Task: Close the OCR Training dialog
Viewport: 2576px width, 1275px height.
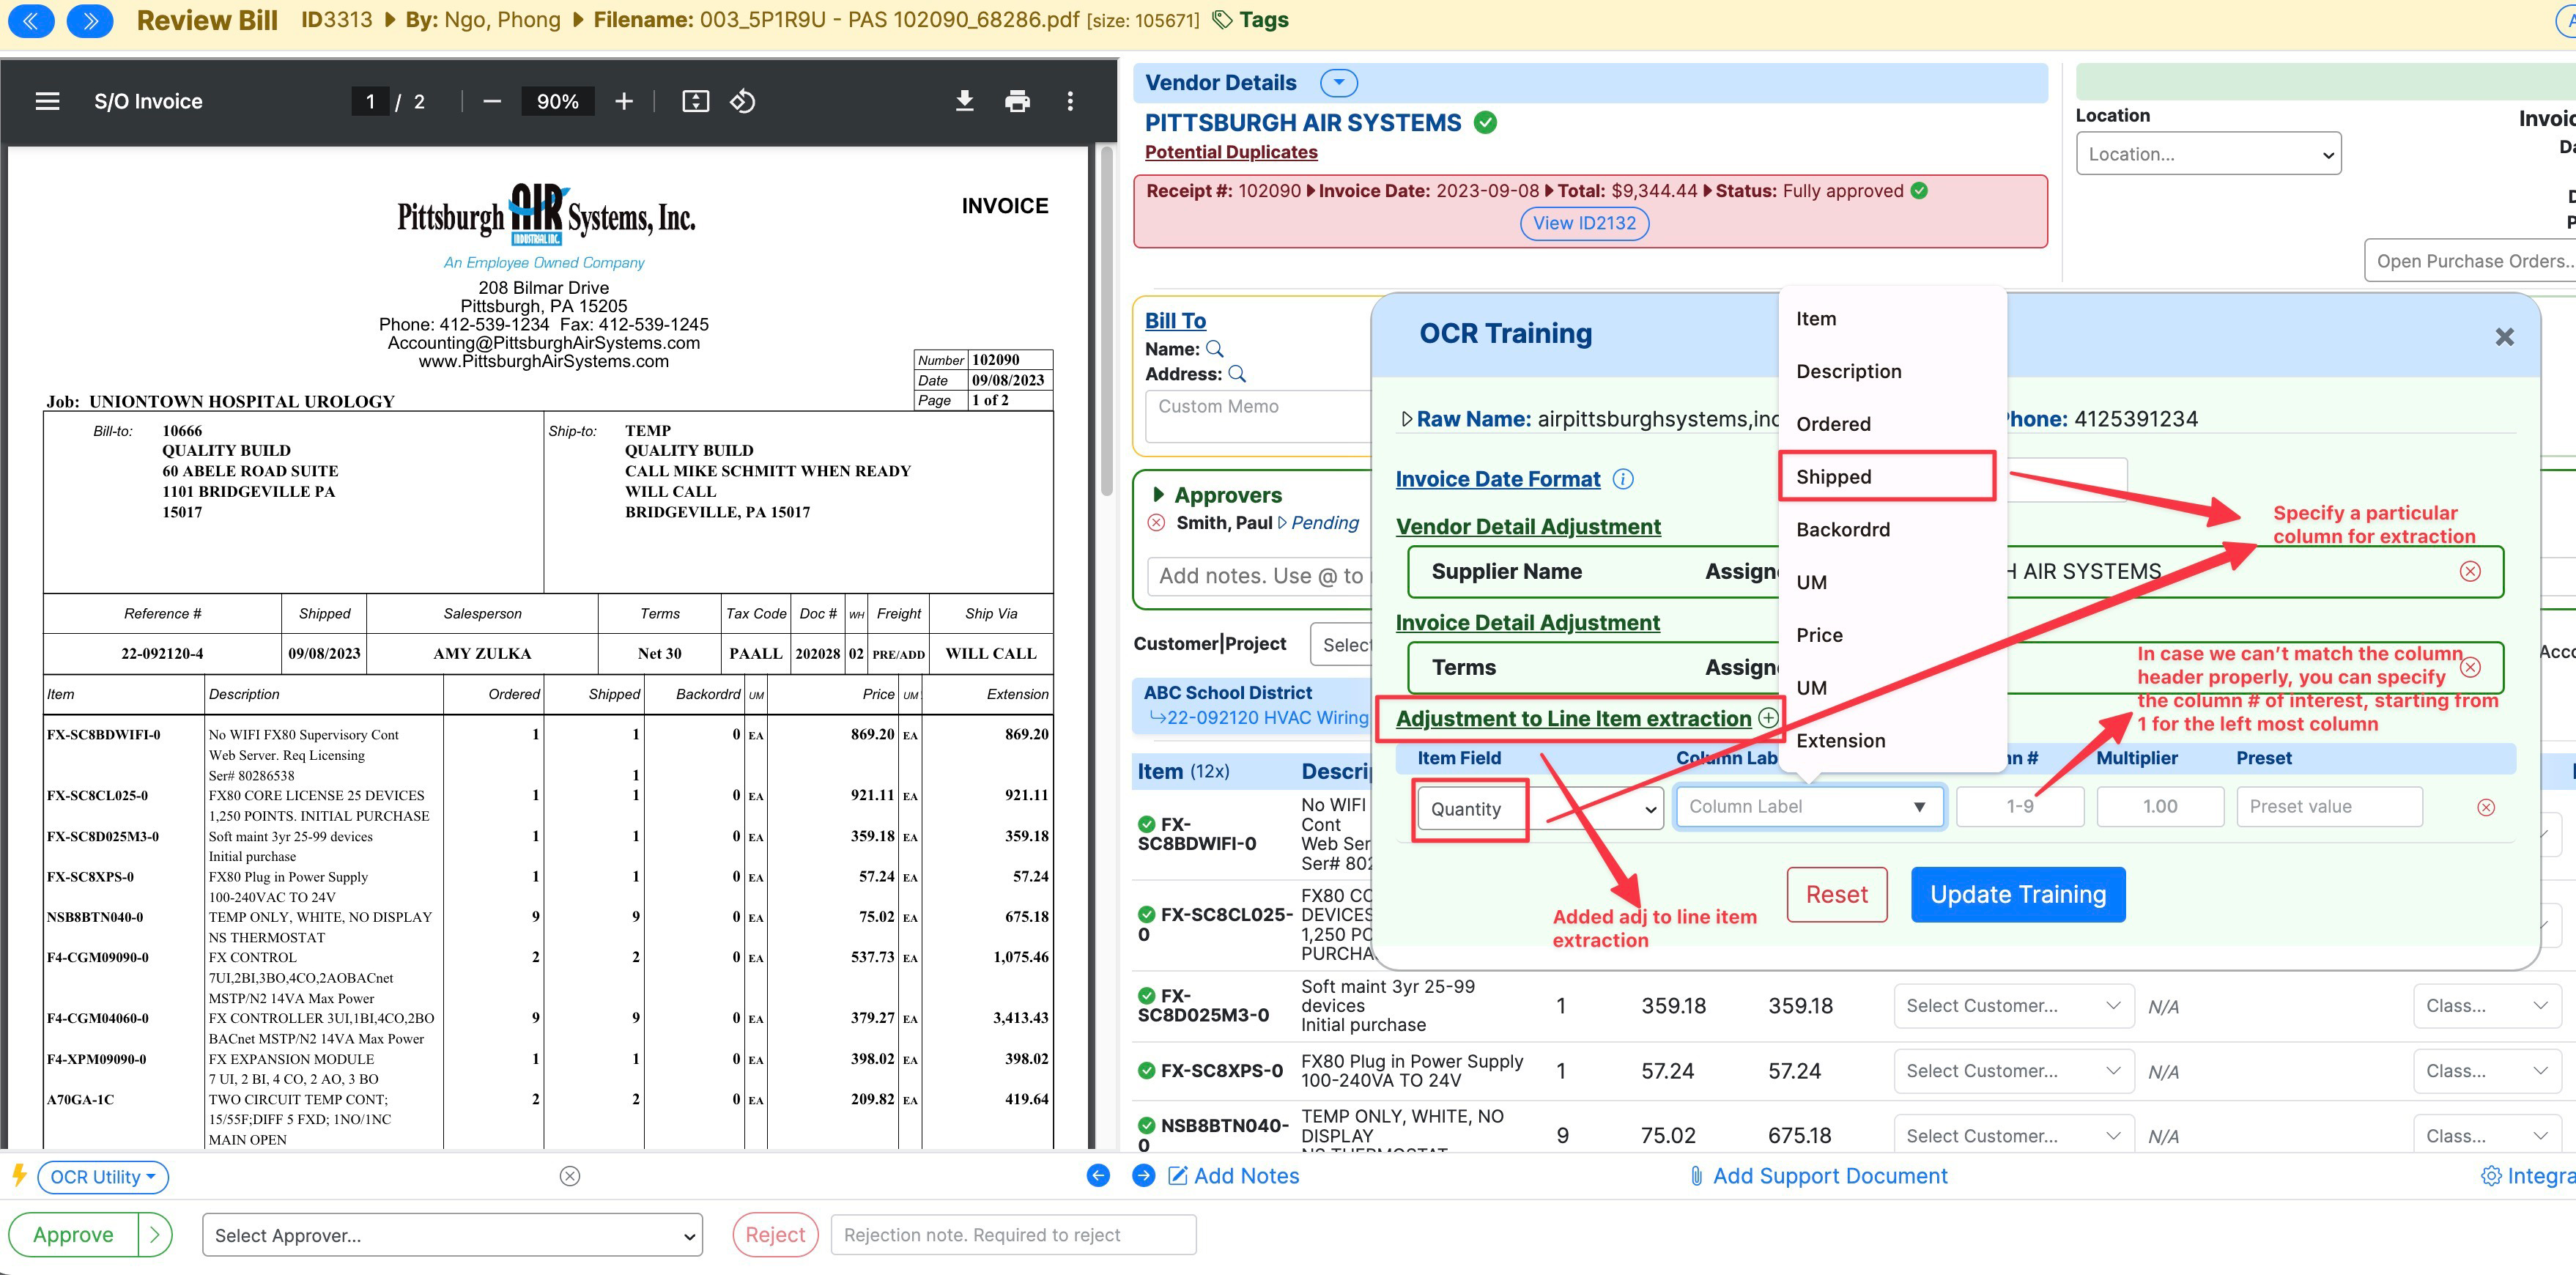Action: [2504, 337]
